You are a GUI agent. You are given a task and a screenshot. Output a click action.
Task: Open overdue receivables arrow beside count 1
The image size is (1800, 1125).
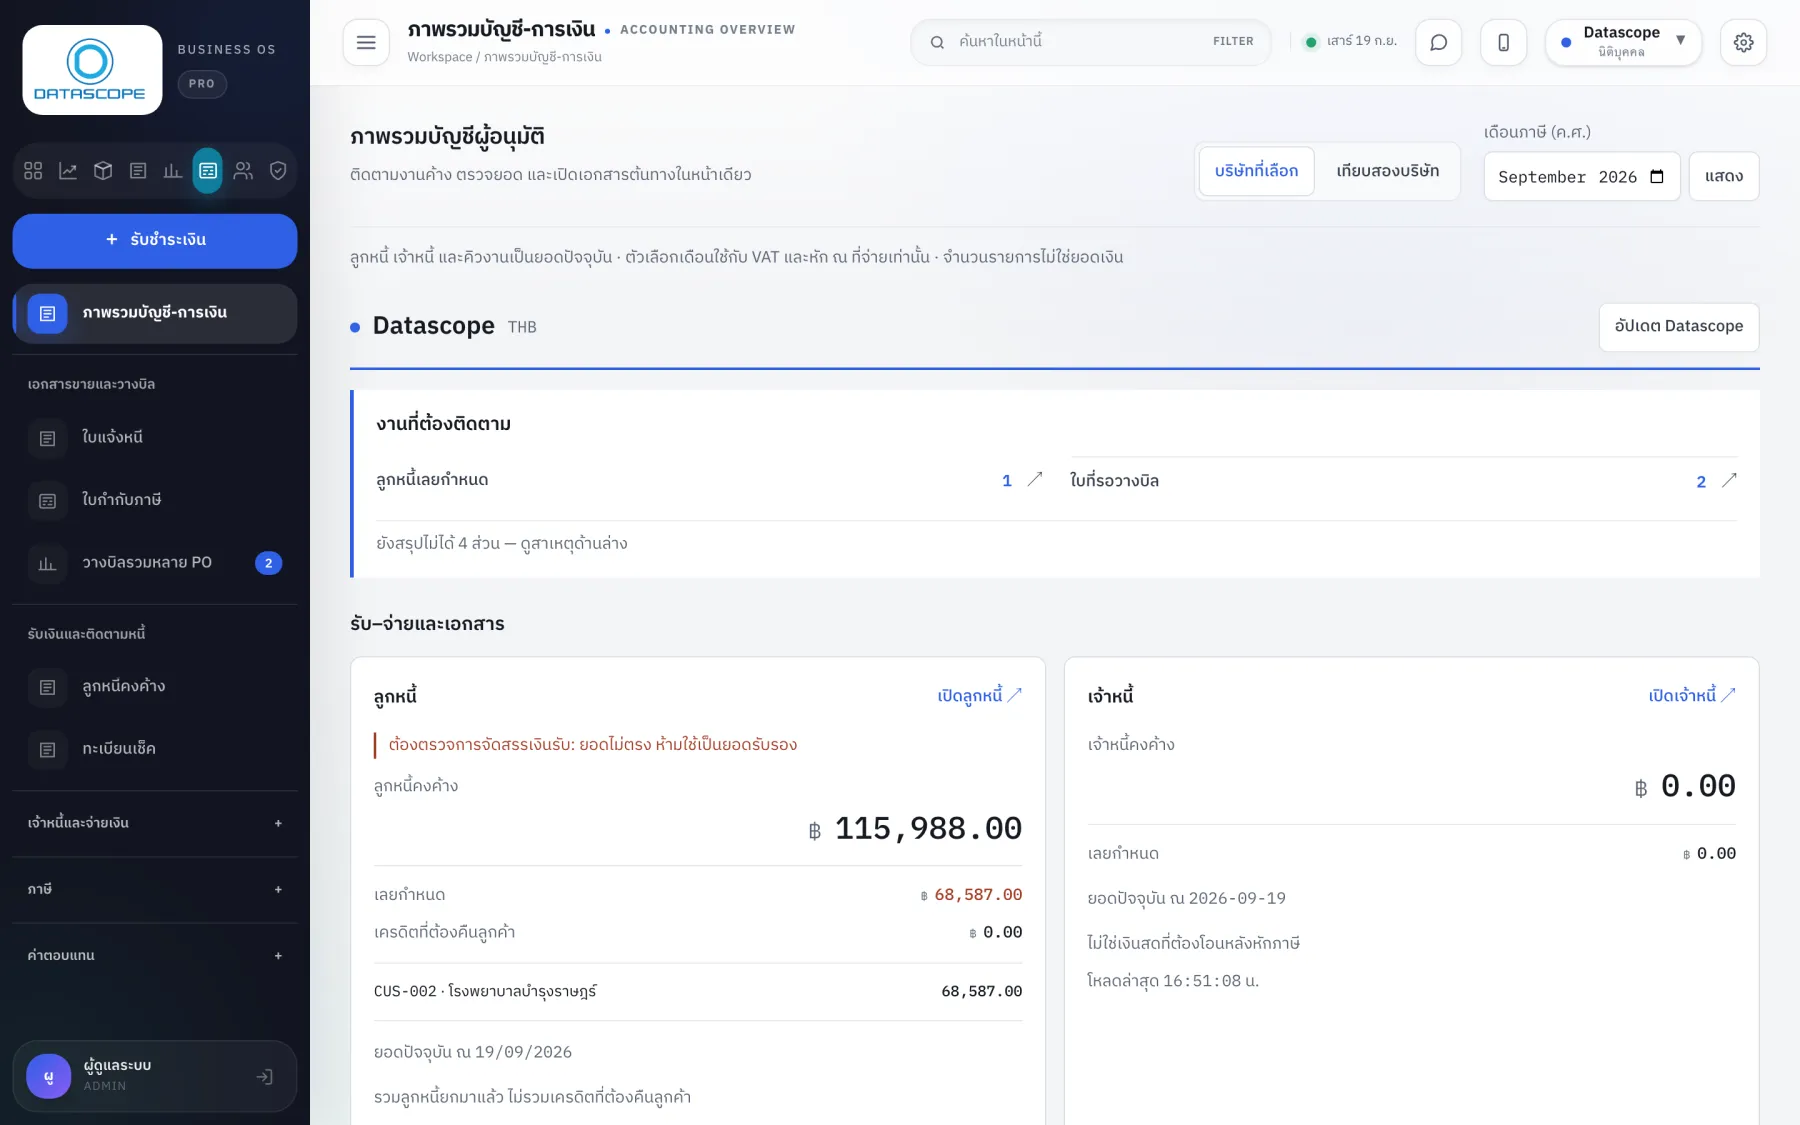click(1035, 480)
